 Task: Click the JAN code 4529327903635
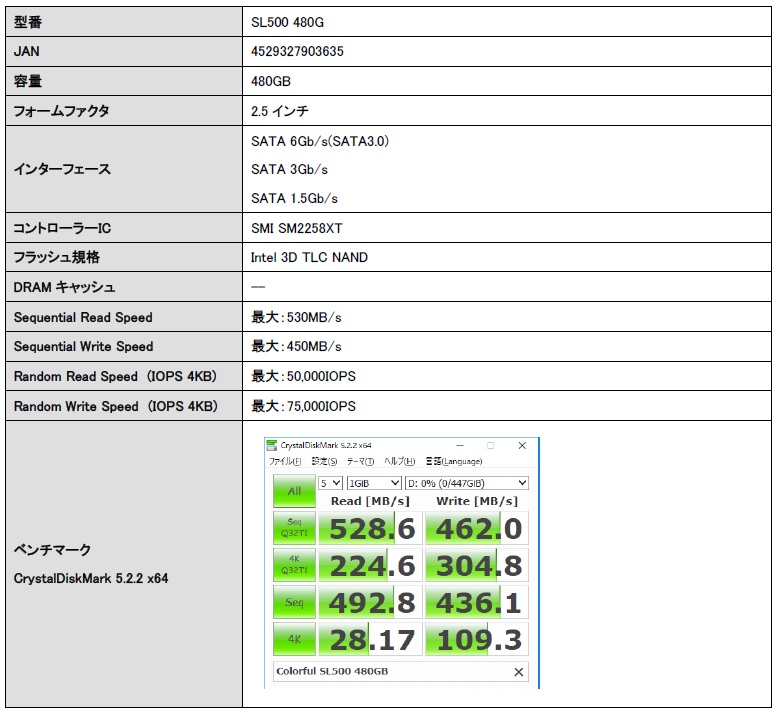(x=297, y=52)
